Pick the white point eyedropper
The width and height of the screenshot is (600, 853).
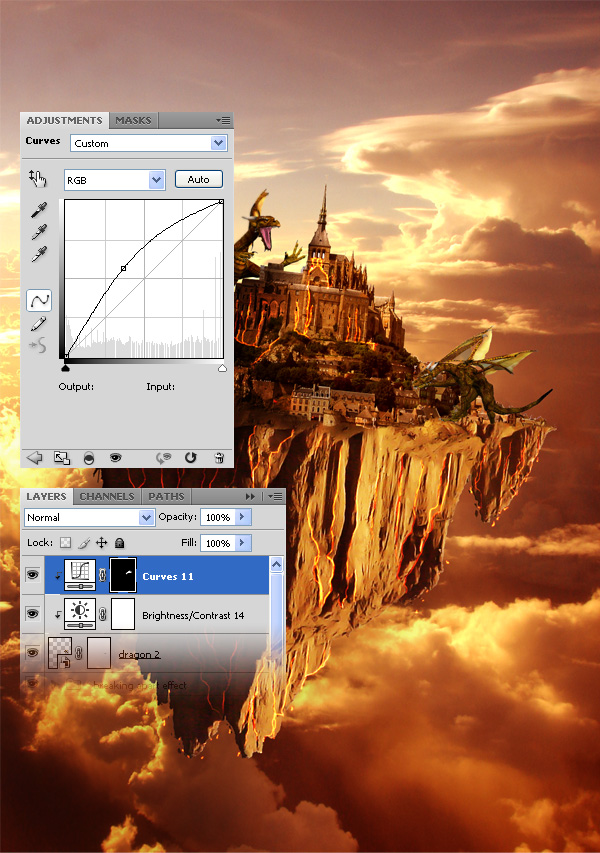tap(39, 254)
